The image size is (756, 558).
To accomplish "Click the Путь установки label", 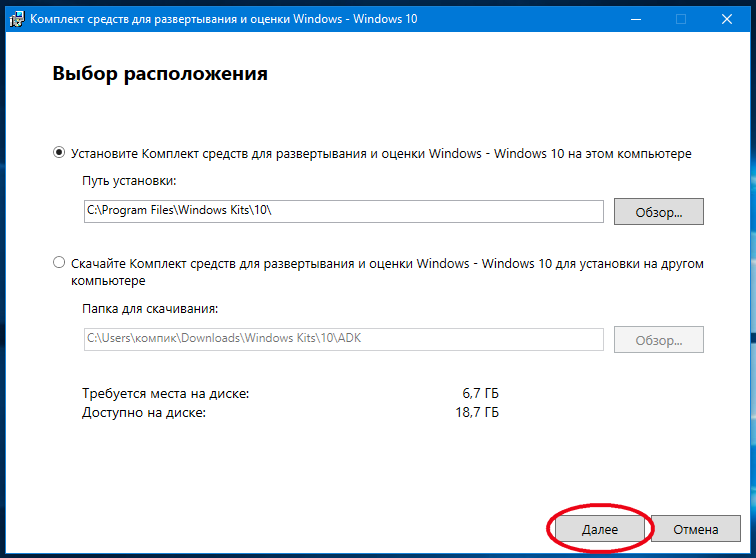I will (129, 181).
